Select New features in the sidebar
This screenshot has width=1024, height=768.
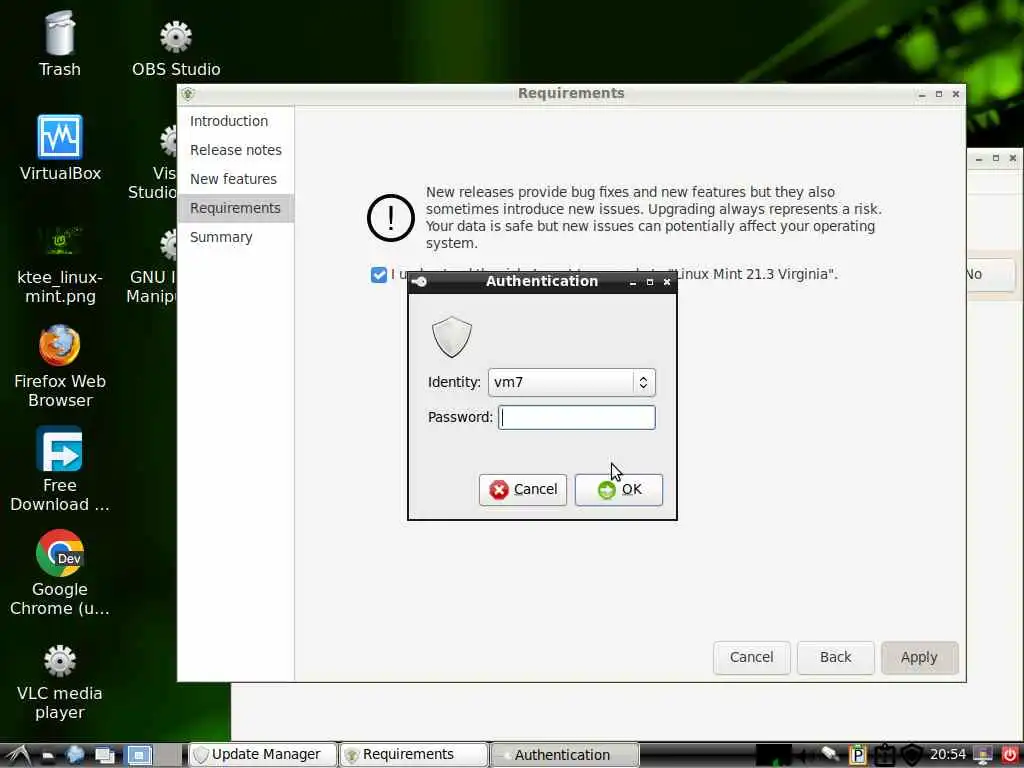tap(235, 179)
